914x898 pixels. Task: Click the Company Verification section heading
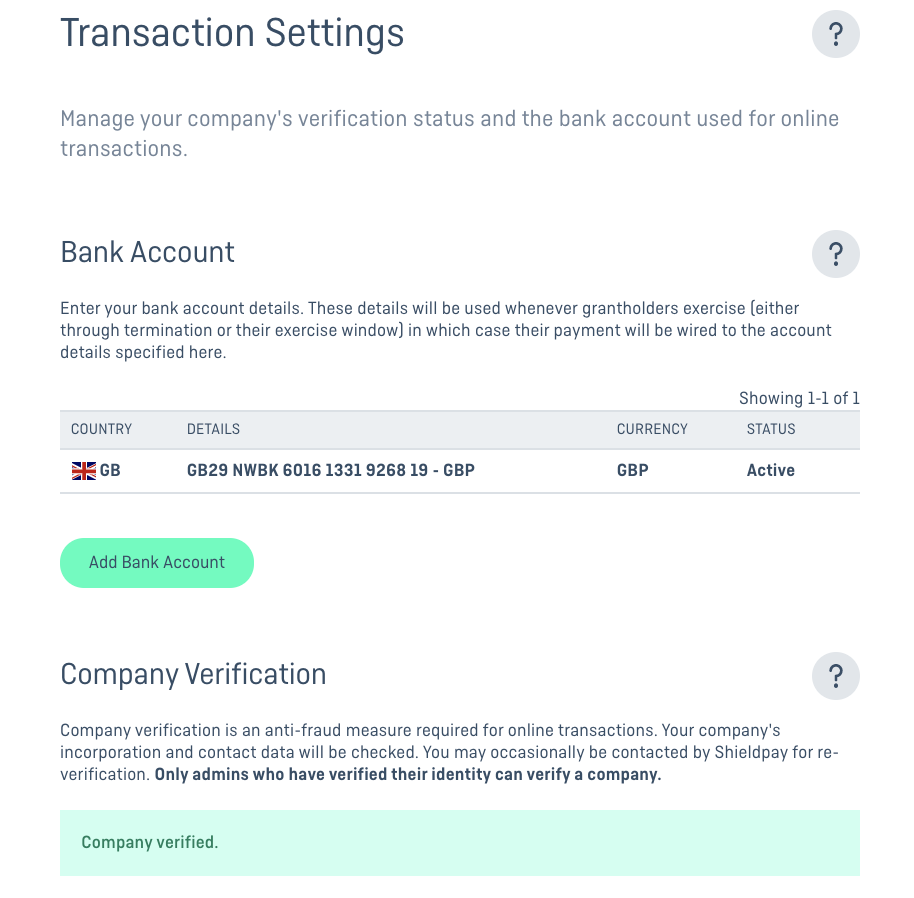click(193, 675)
